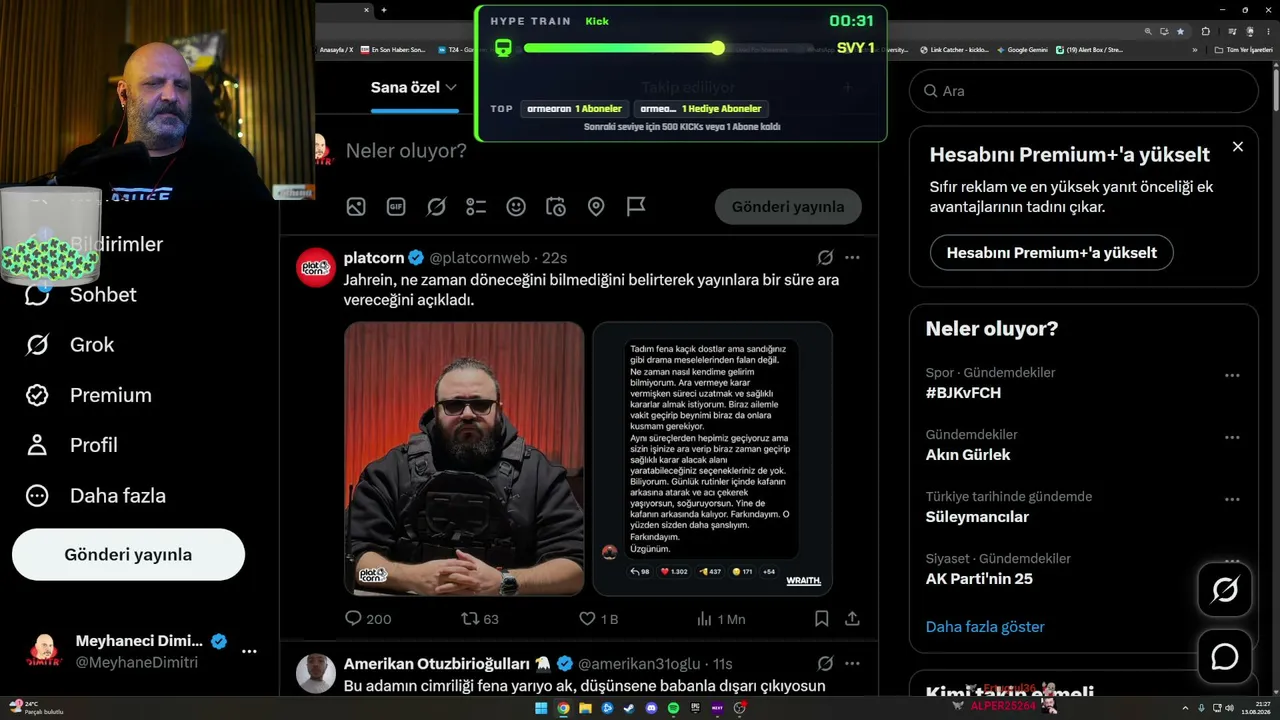Open the Jahrein photo in platcorn post
This screenshot has height=720, width=1280.
(x=464, y=459)
